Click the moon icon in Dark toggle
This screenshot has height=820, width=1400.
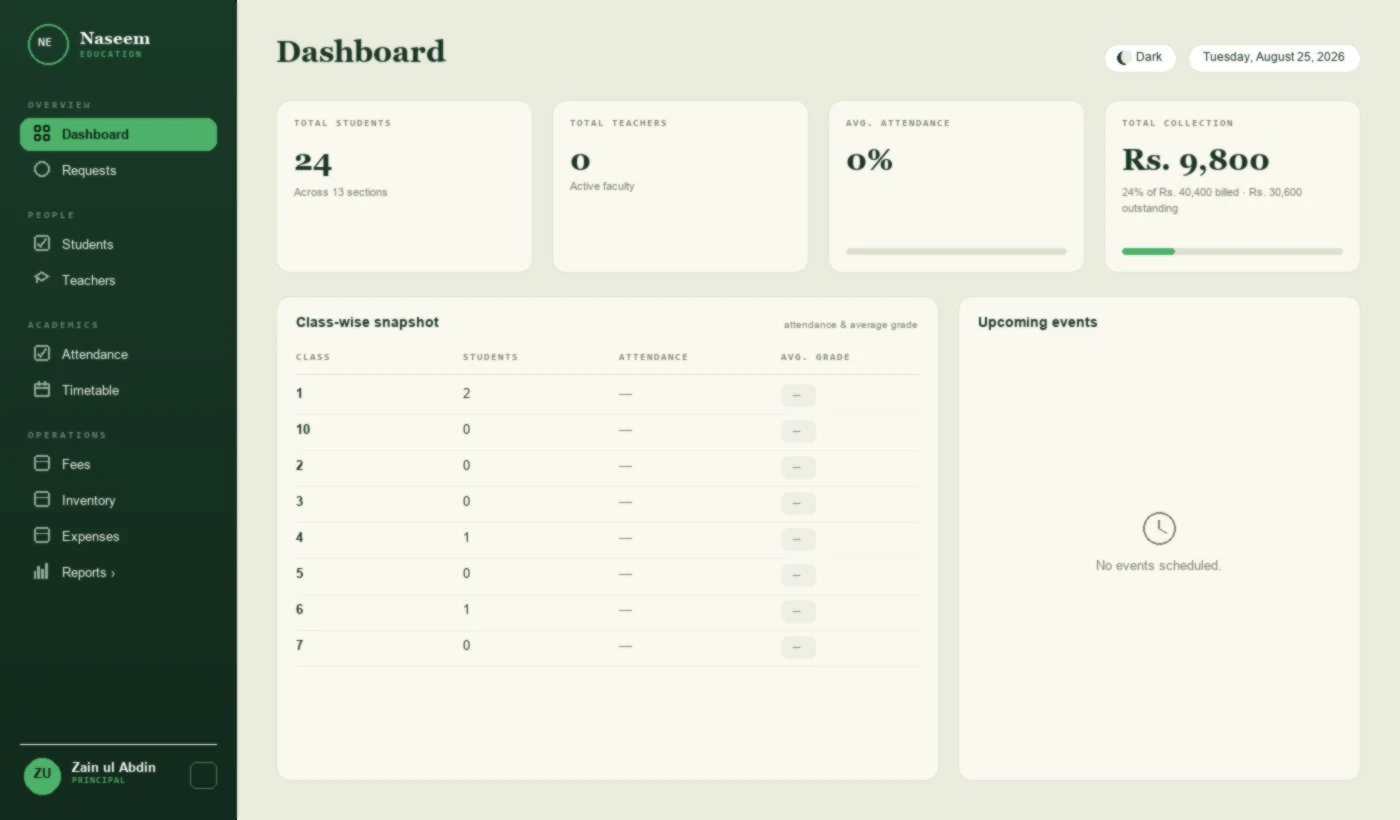pyautogui.click(x=1124, y=57)
